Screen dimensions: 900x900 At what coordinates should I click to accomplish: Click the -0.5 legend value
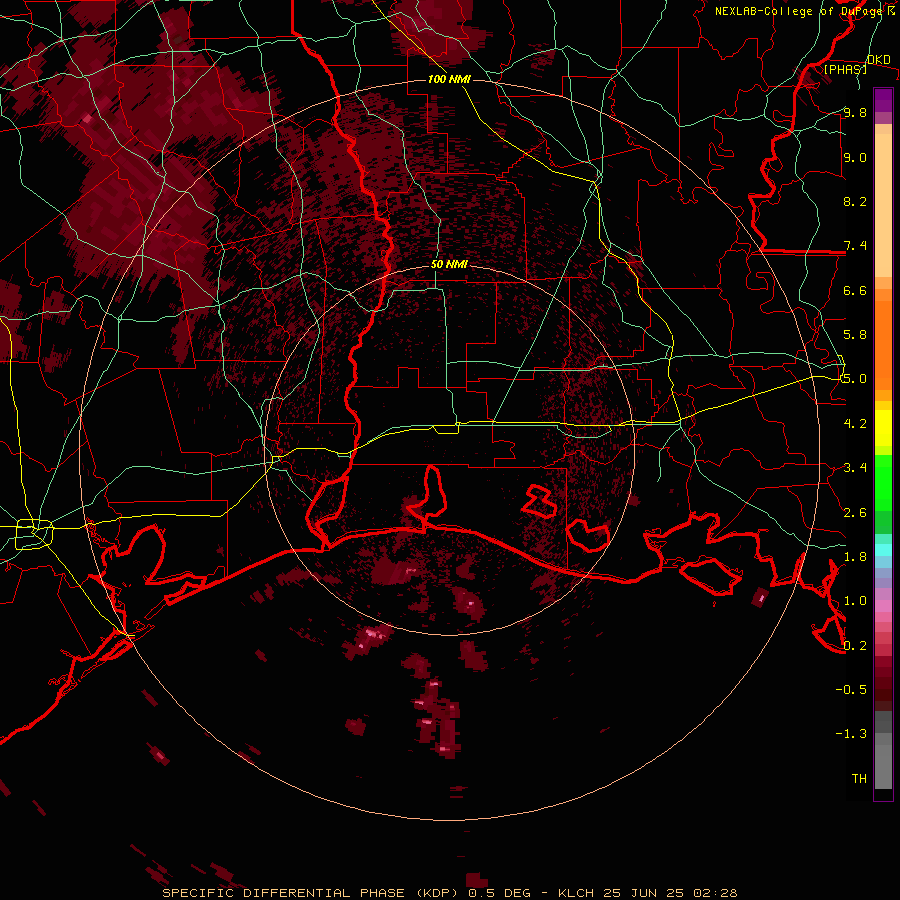pos(851,690)
